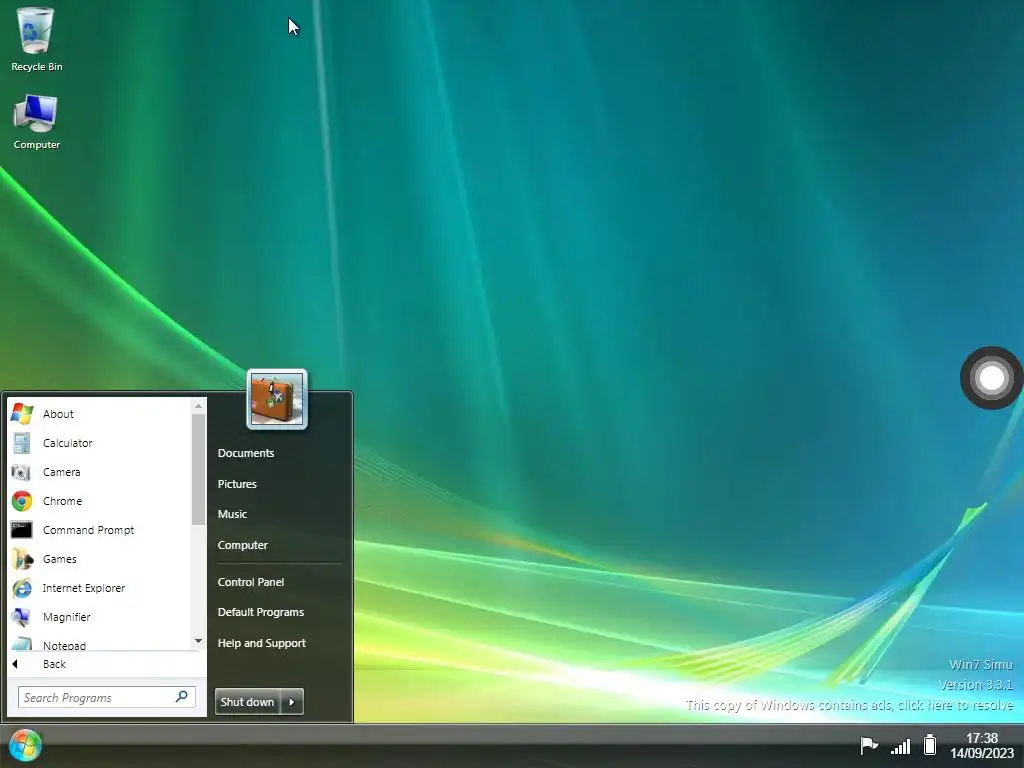The image size is (1024, 768).
Task: Open Pictures in the Start menu
Action: pos(237,484)
